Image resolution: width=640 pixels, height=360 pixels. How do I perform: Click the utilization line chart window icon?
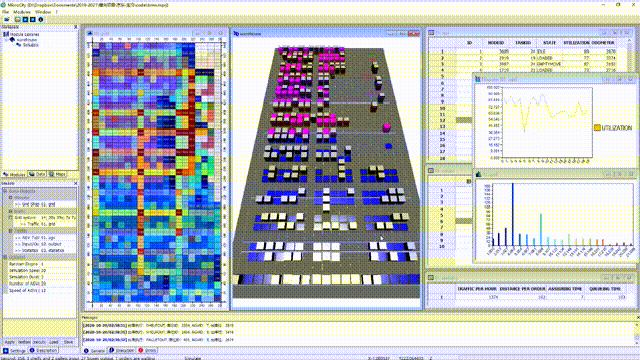pyautogui.click(x=478, y=79)
